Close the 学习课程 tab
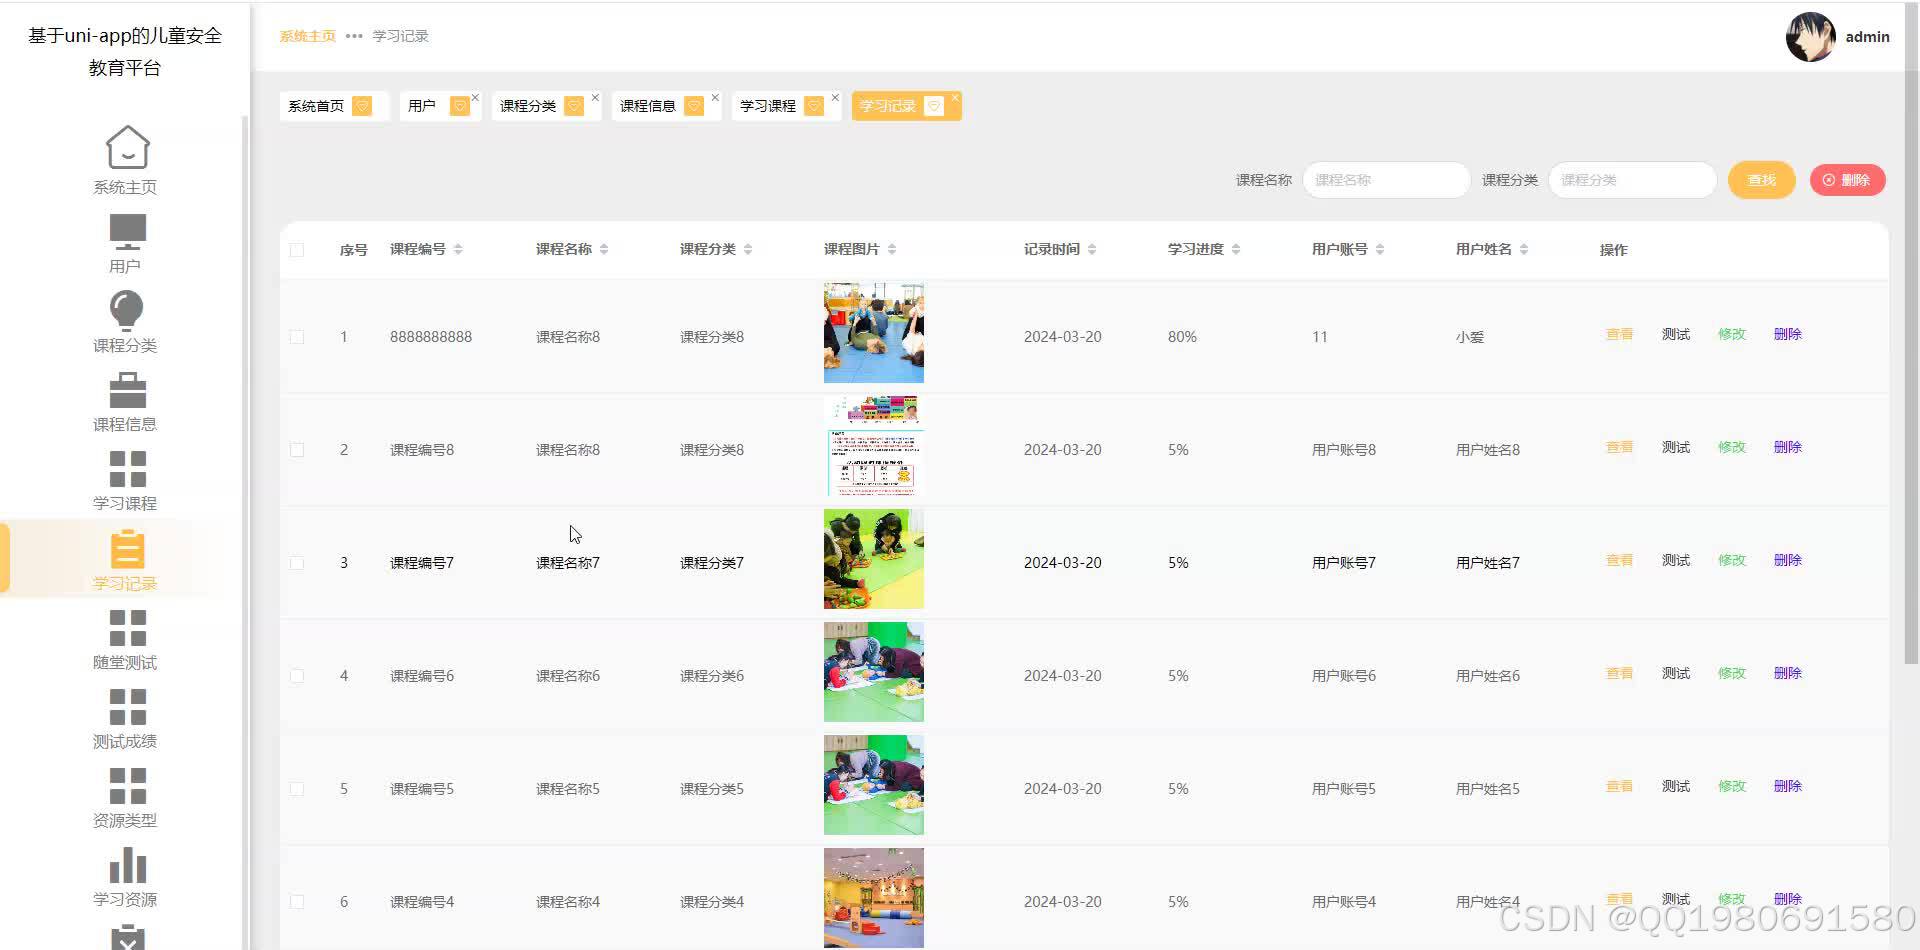 pyautogui.click(x=835, y=97)
